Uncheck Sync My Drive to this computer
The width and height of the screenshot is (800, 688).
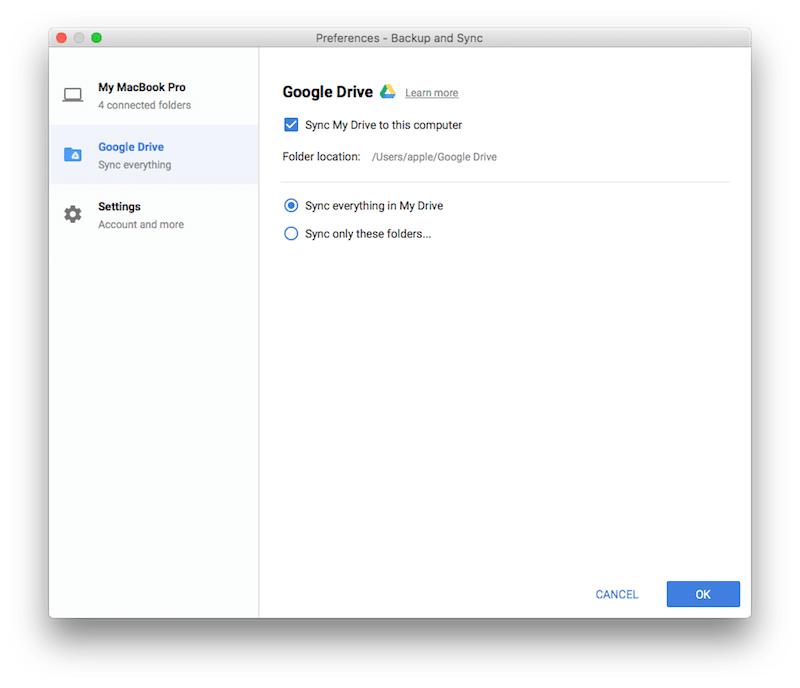(291, 125)
